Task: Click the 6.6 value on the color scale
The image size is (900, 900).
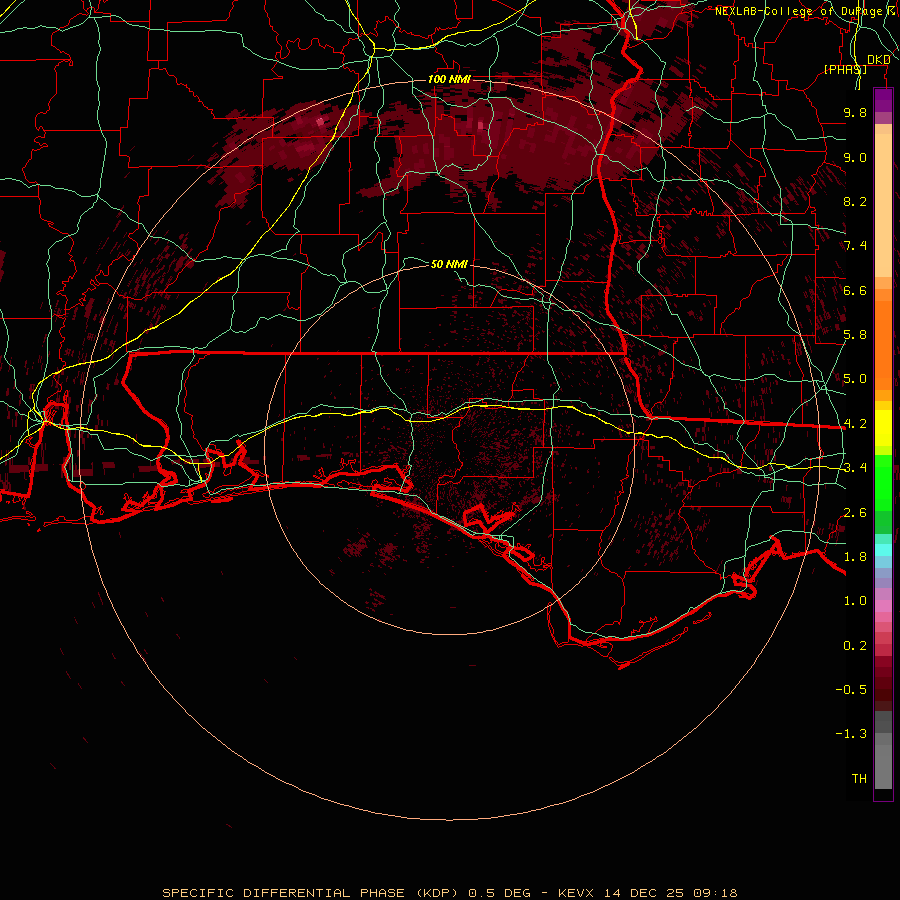Action: (x=855, y=290)
